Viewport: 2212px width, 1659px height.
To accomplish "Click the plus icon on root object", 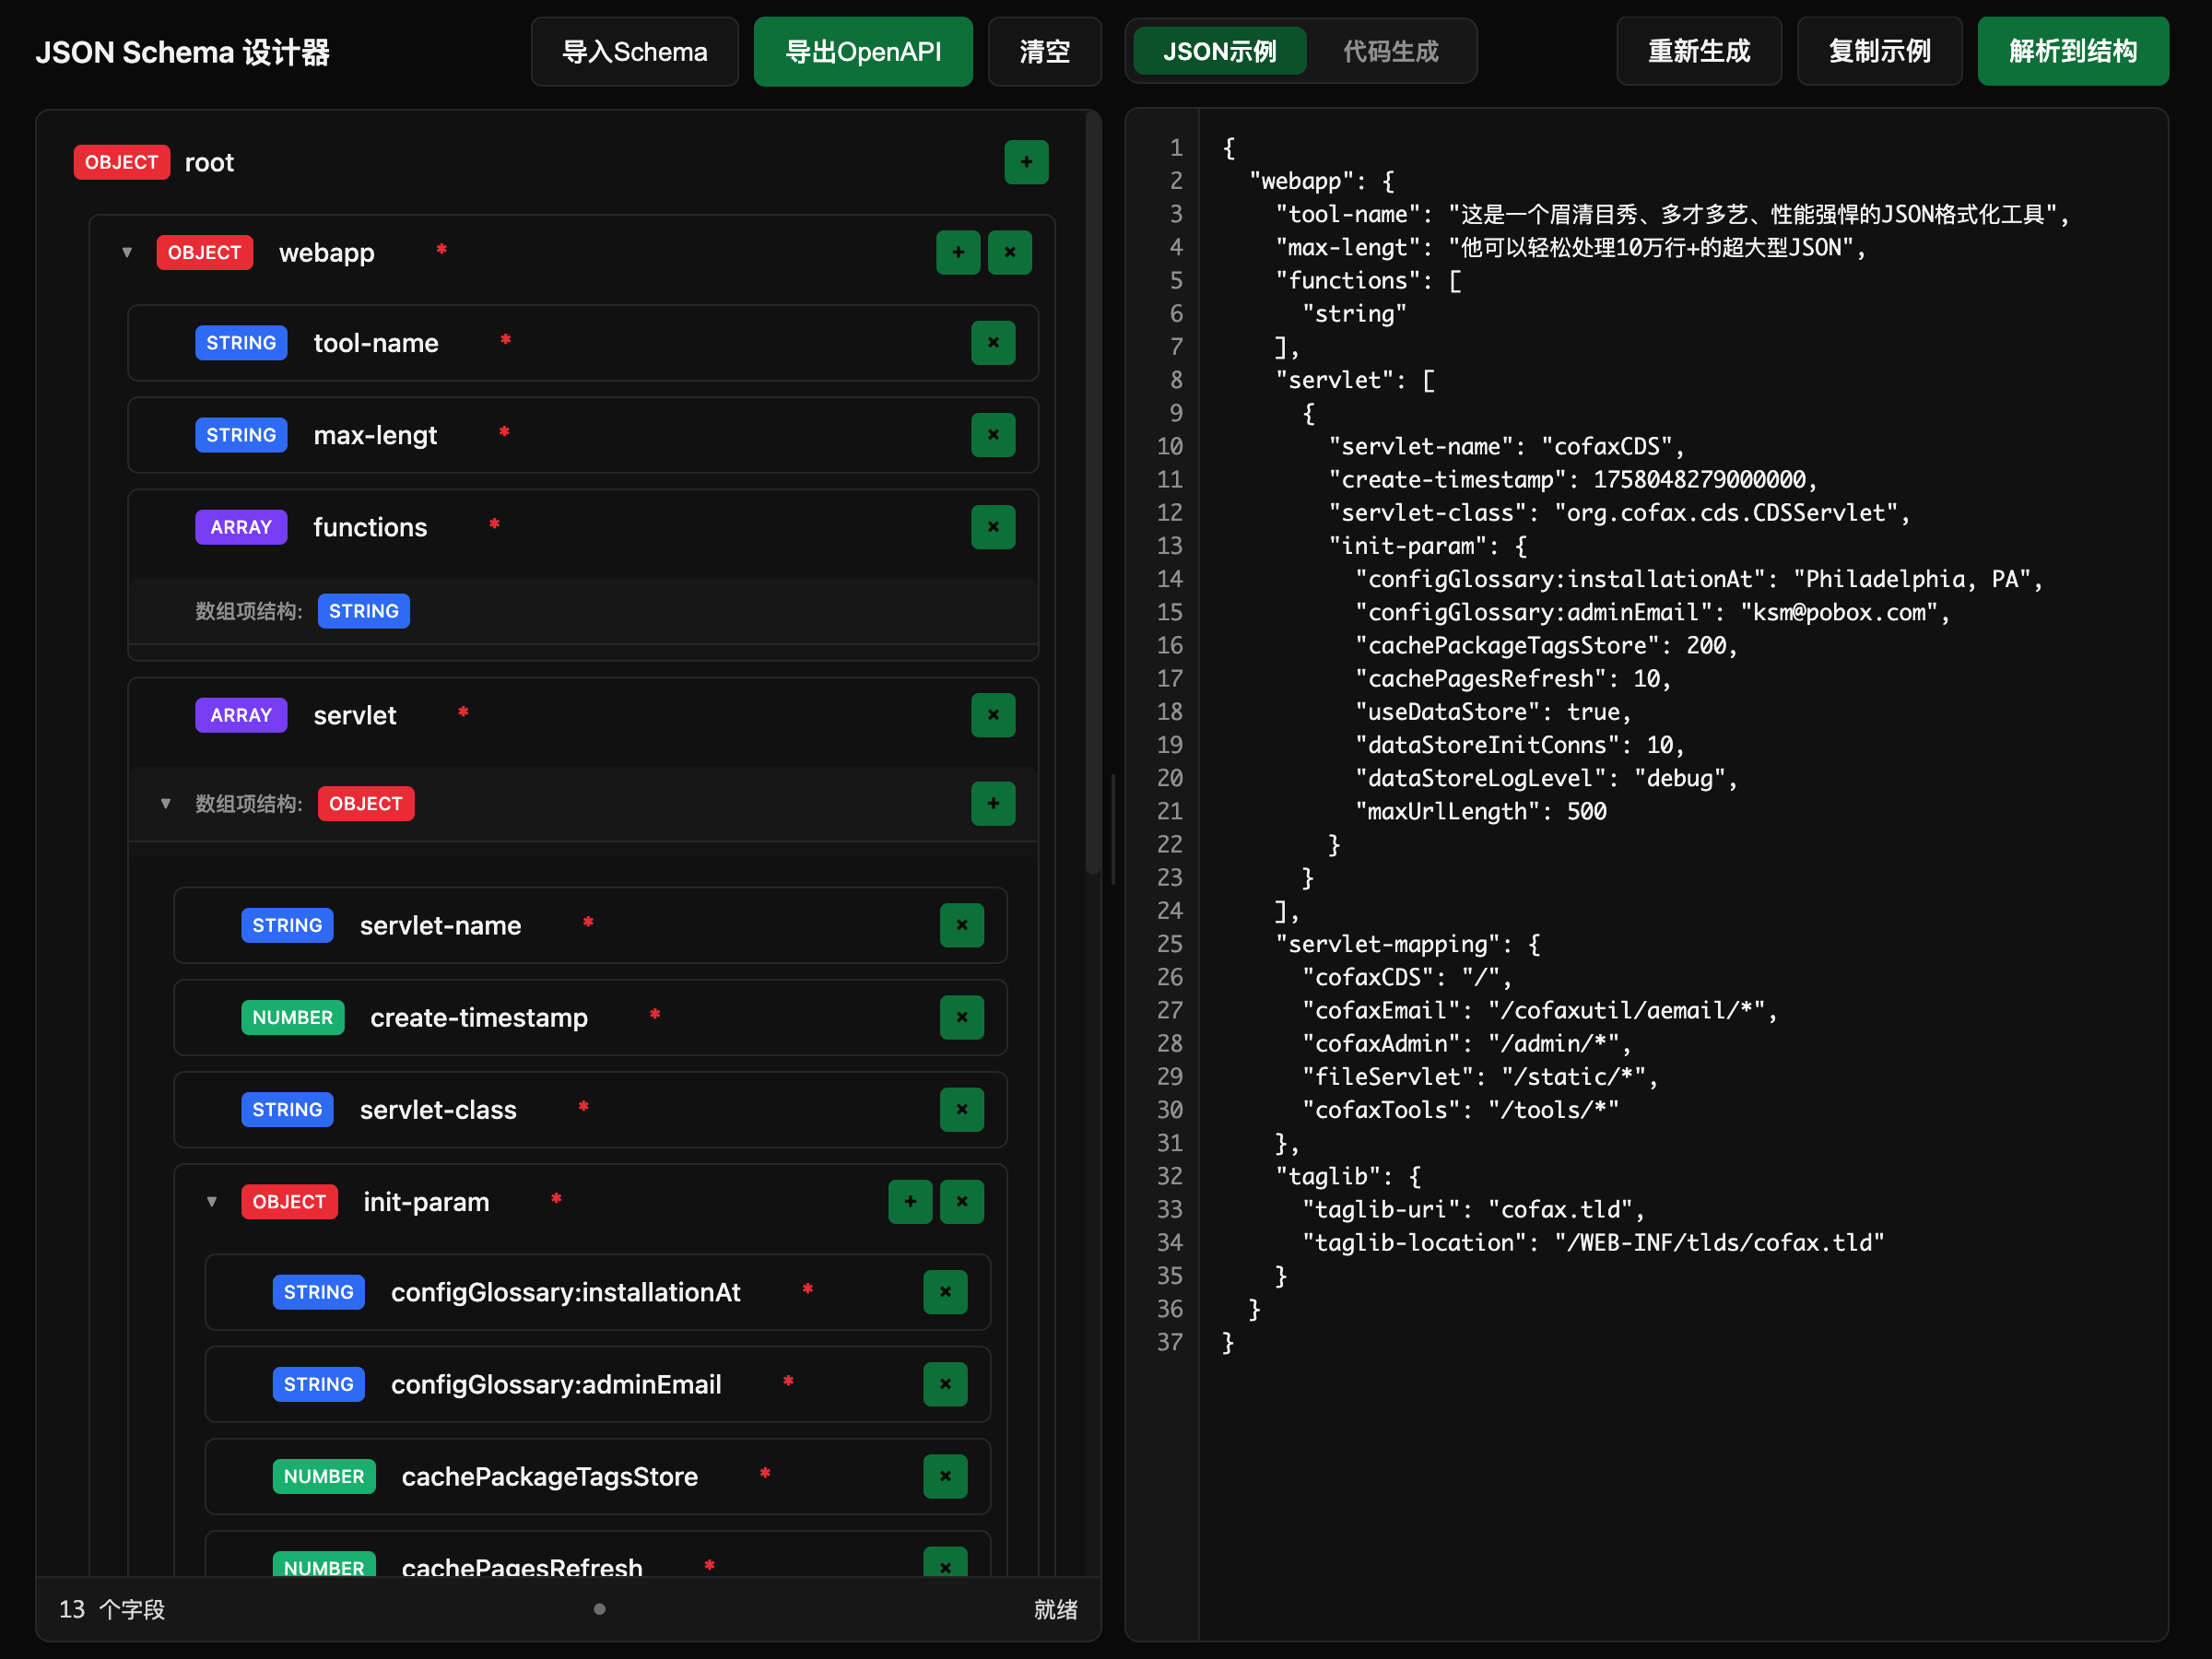I will click(x=1025, y=162).
